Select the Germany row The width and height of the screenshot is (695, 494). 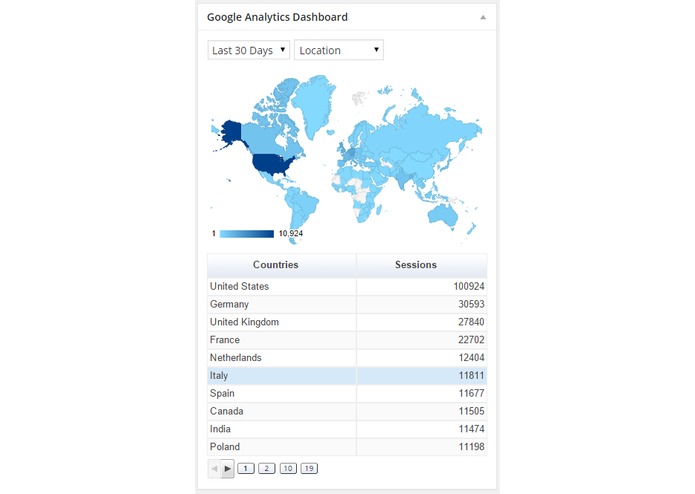347,304
